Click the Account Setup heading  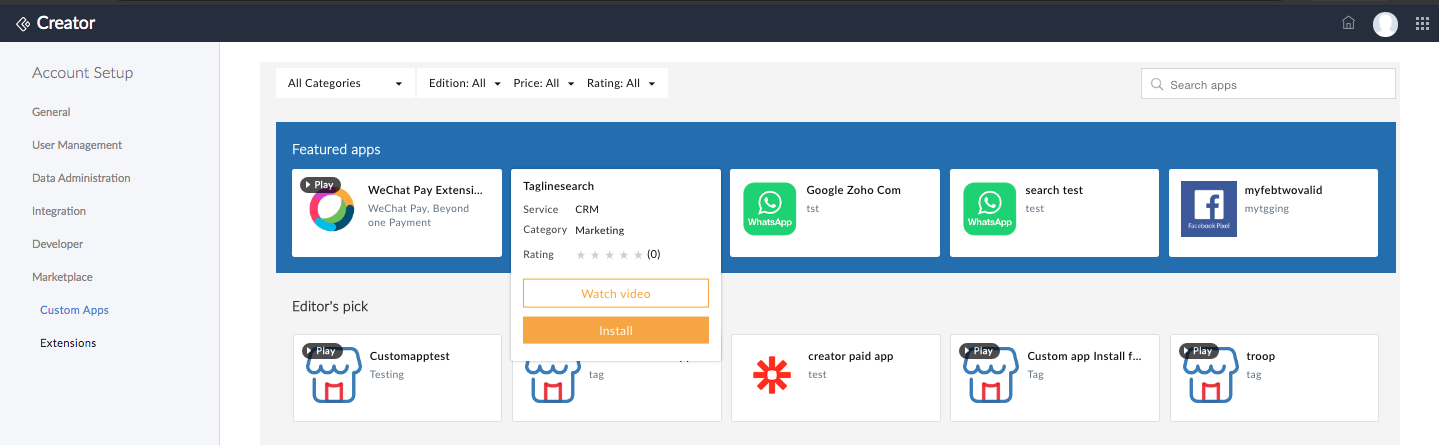coord(82,73)
